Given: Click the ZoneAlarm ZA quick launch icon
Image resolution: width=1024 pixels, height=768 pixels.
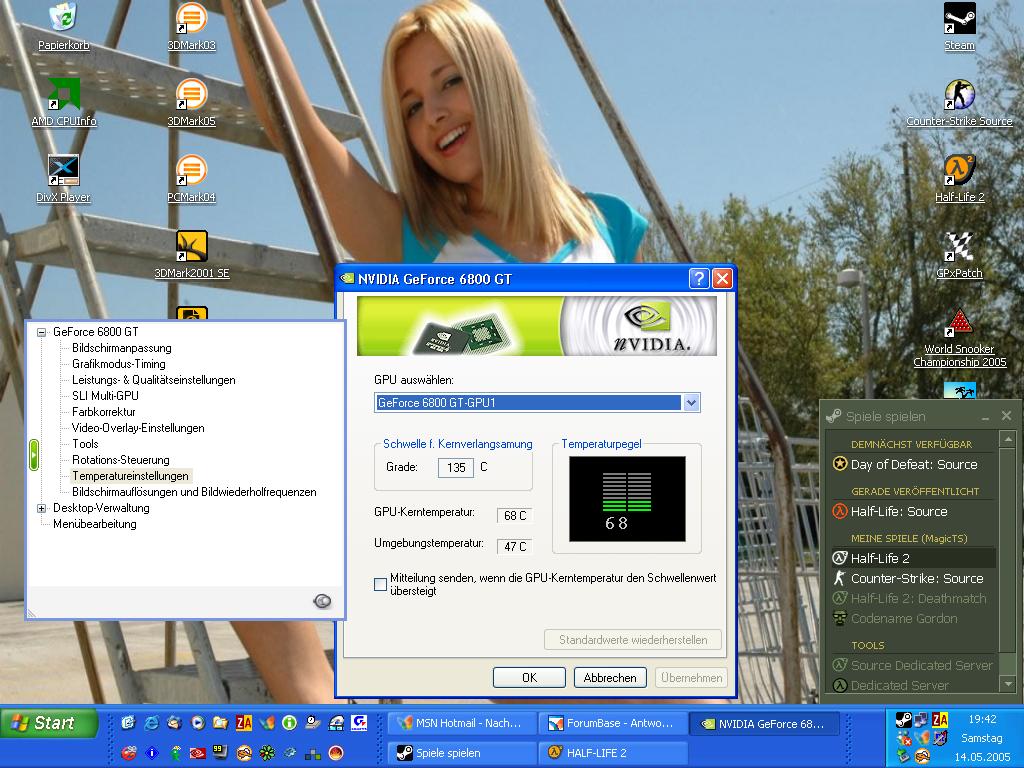Looking at the screenshot, I should [x=244, y=722].
